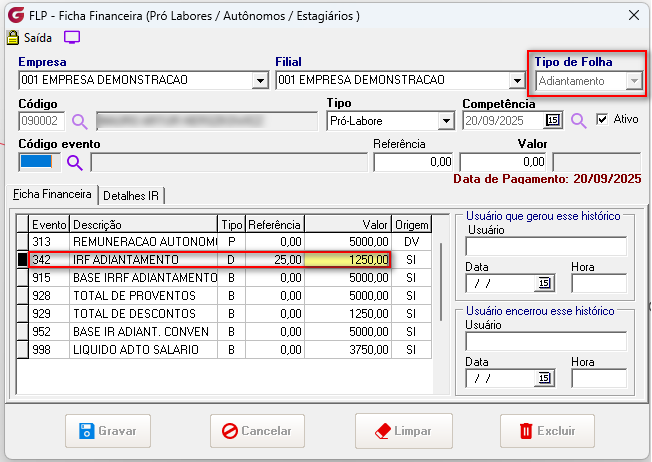This screenshot has height=462, width=652.
Task: Click the Referência input field
Action: click(x=413, y=162)
